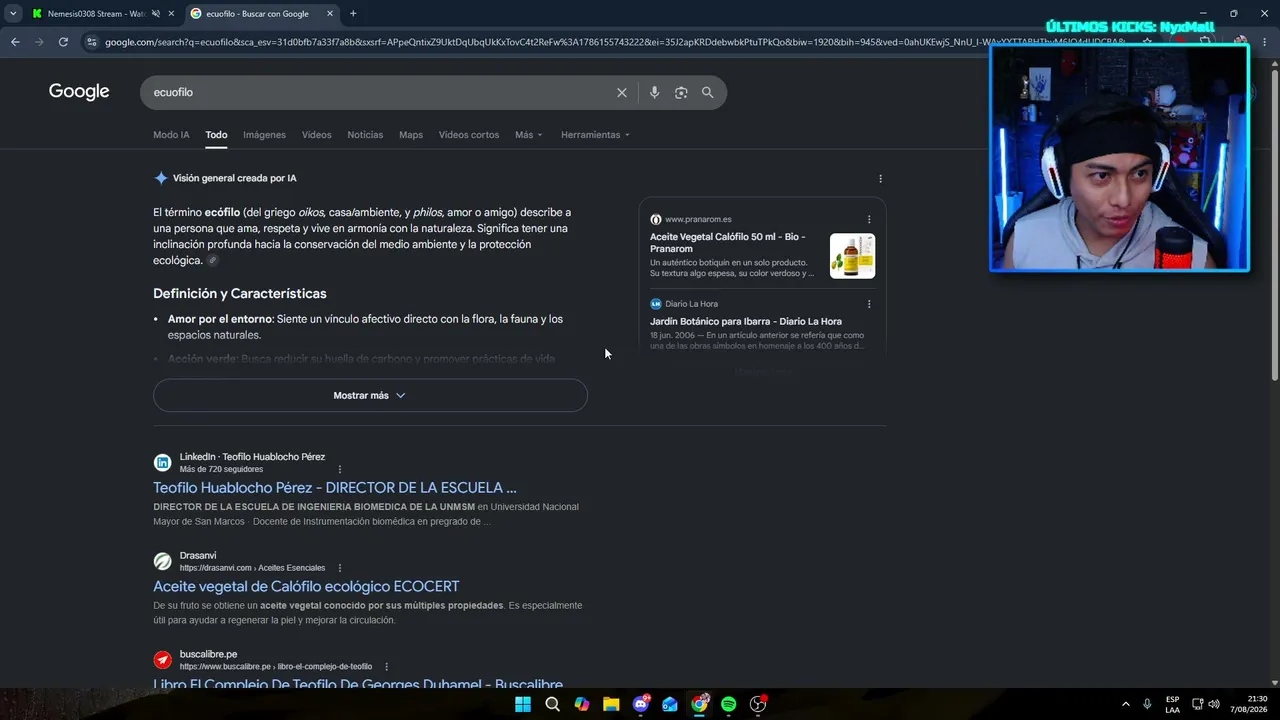Open network status icon in system tray
The width and height of the screenshot is (1280, 720).
pos(1198,704)
